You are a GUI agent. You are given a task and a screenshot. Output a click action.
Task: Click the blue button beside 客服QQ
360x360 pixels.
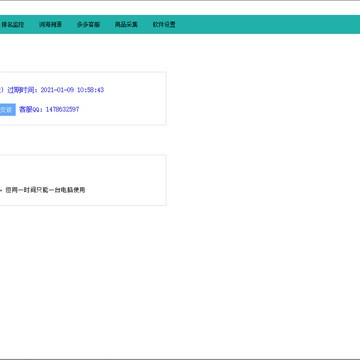coord(7,110)
